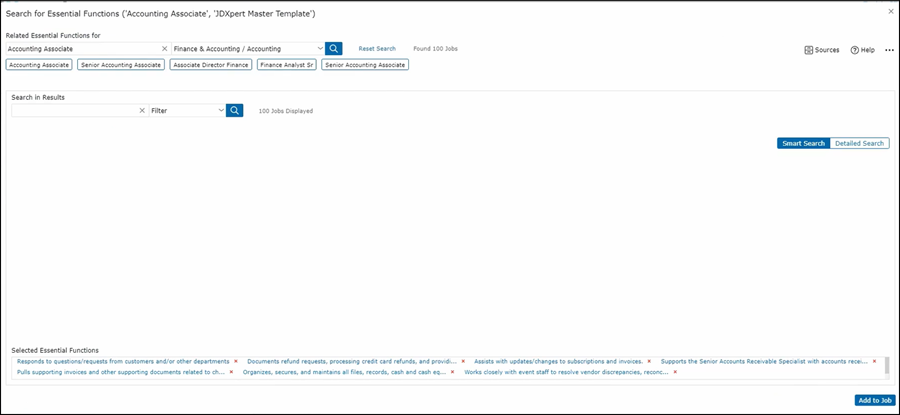This screenshot has height=415, width=900.
Task: Remove 'Responds to questions/requests' selected function
Action: tap(236, 361)
